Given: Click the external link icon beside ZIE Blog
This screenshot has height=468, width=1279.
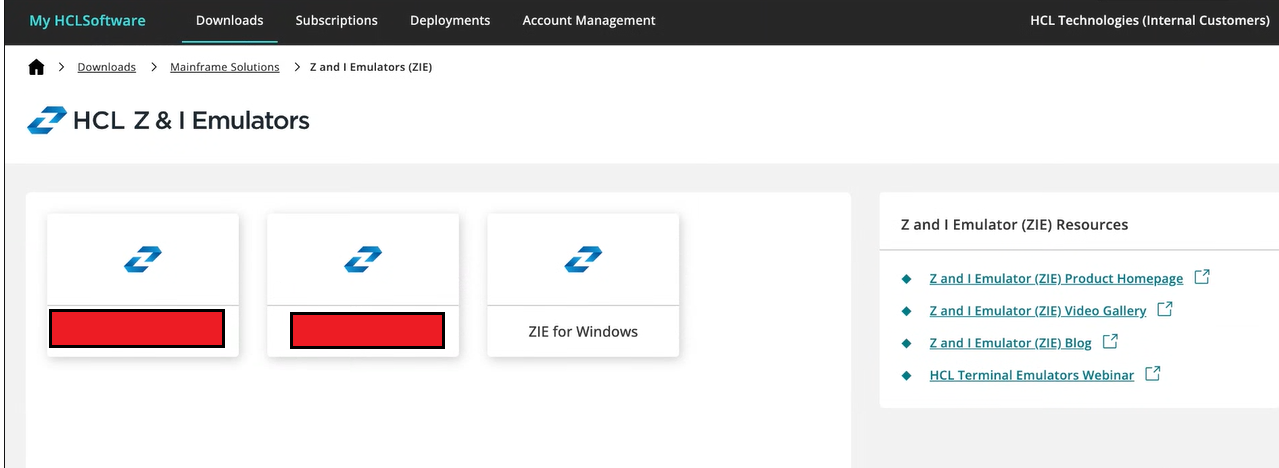Looking at the screenshot, I should 1110,342.
